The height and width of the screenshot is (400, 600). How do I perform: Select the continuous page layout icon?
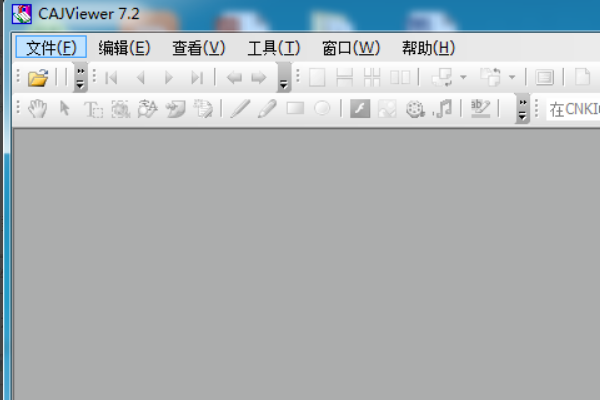click(x=344, y=78)
